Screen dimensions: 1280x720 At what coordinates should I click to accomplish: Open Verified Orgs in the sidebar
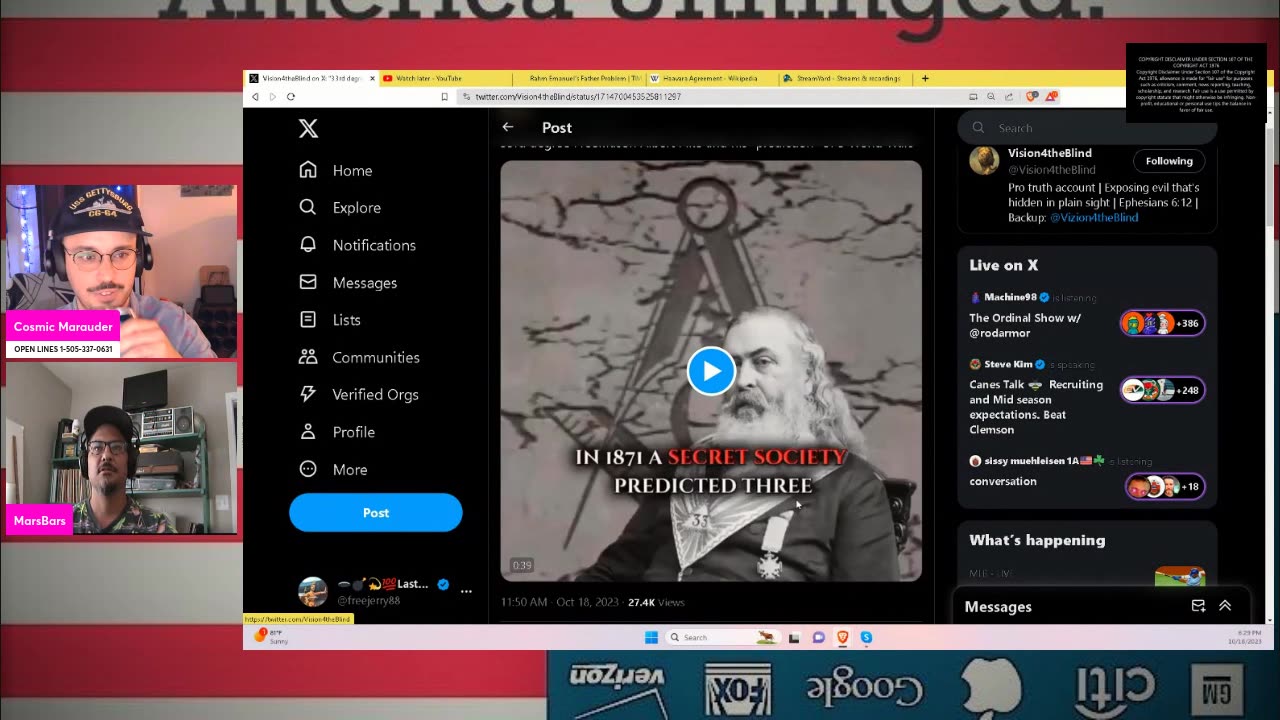tap(359, 394)
